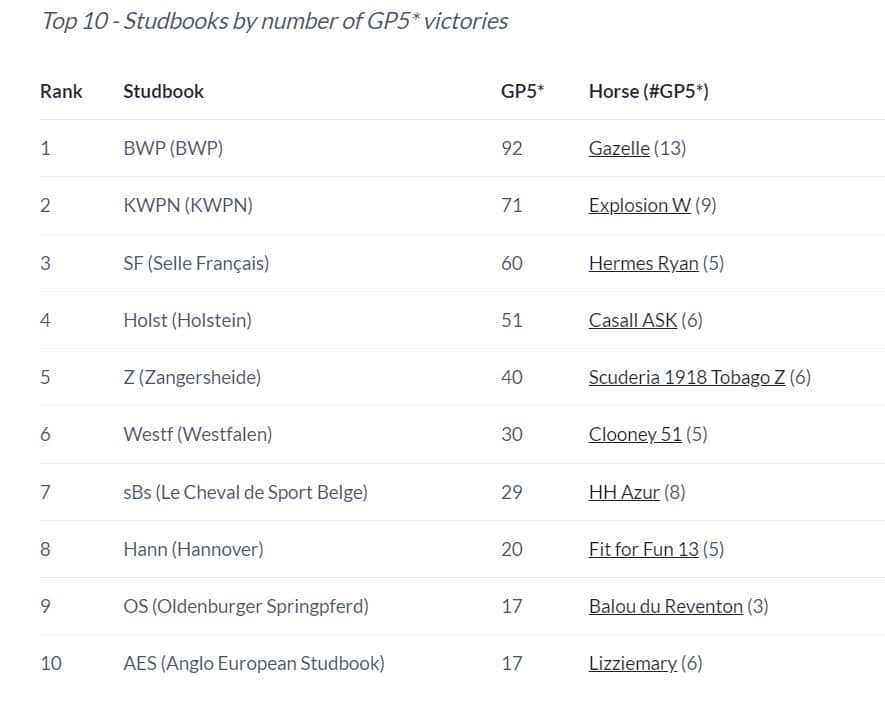Click the SF (Selle Français) cell

[x=196, y=263]
